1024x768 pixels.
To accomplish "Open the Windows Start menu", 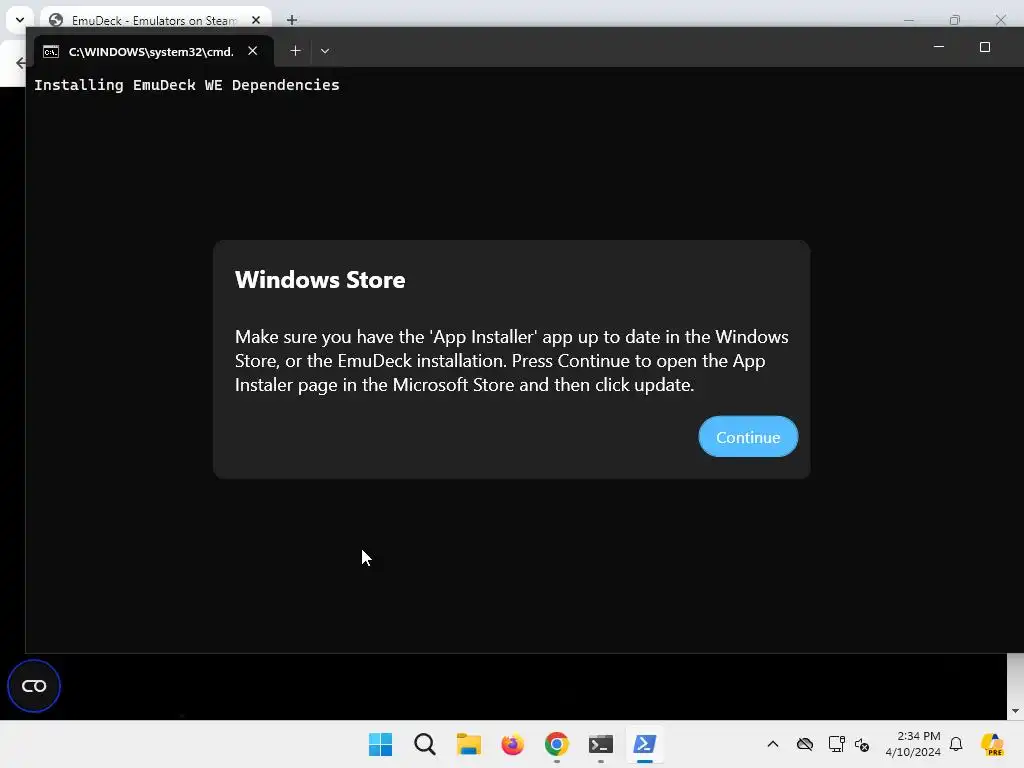I will [380, 744].
